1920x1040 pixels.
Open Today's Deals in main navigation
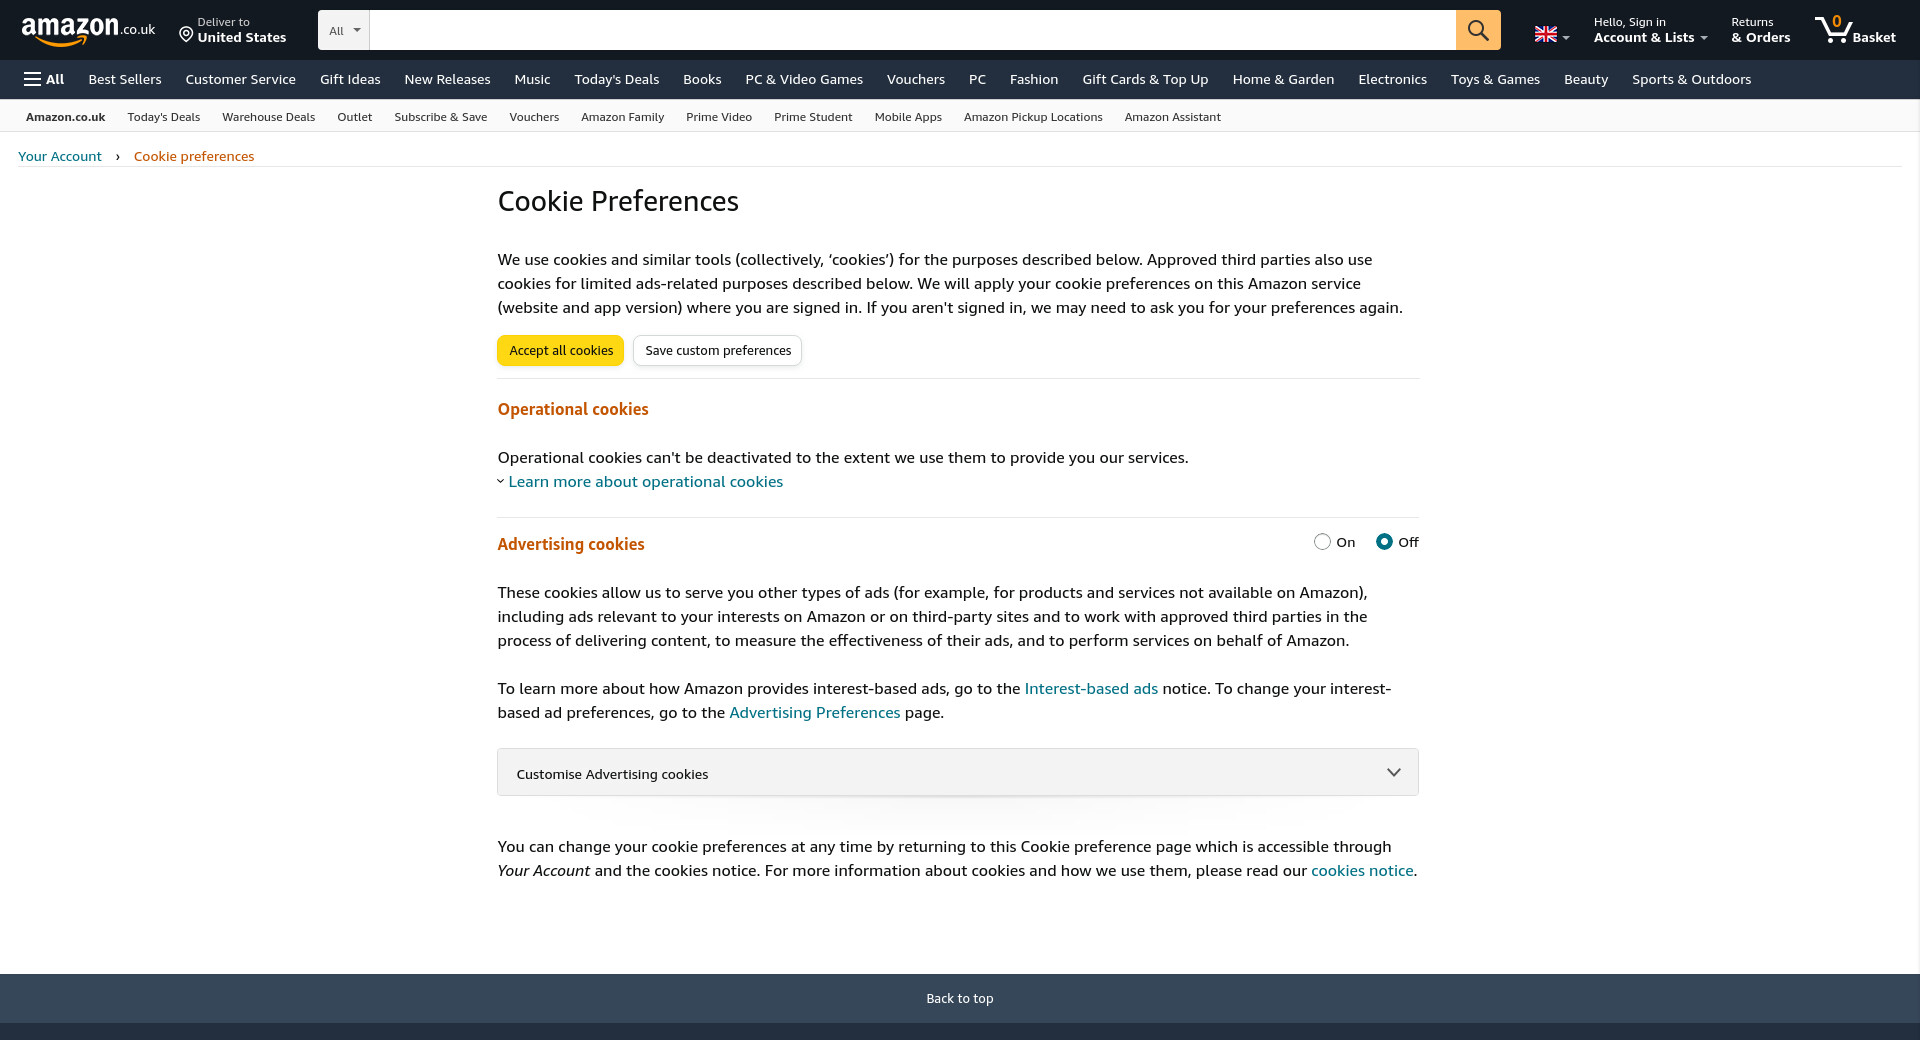(616, 79)
